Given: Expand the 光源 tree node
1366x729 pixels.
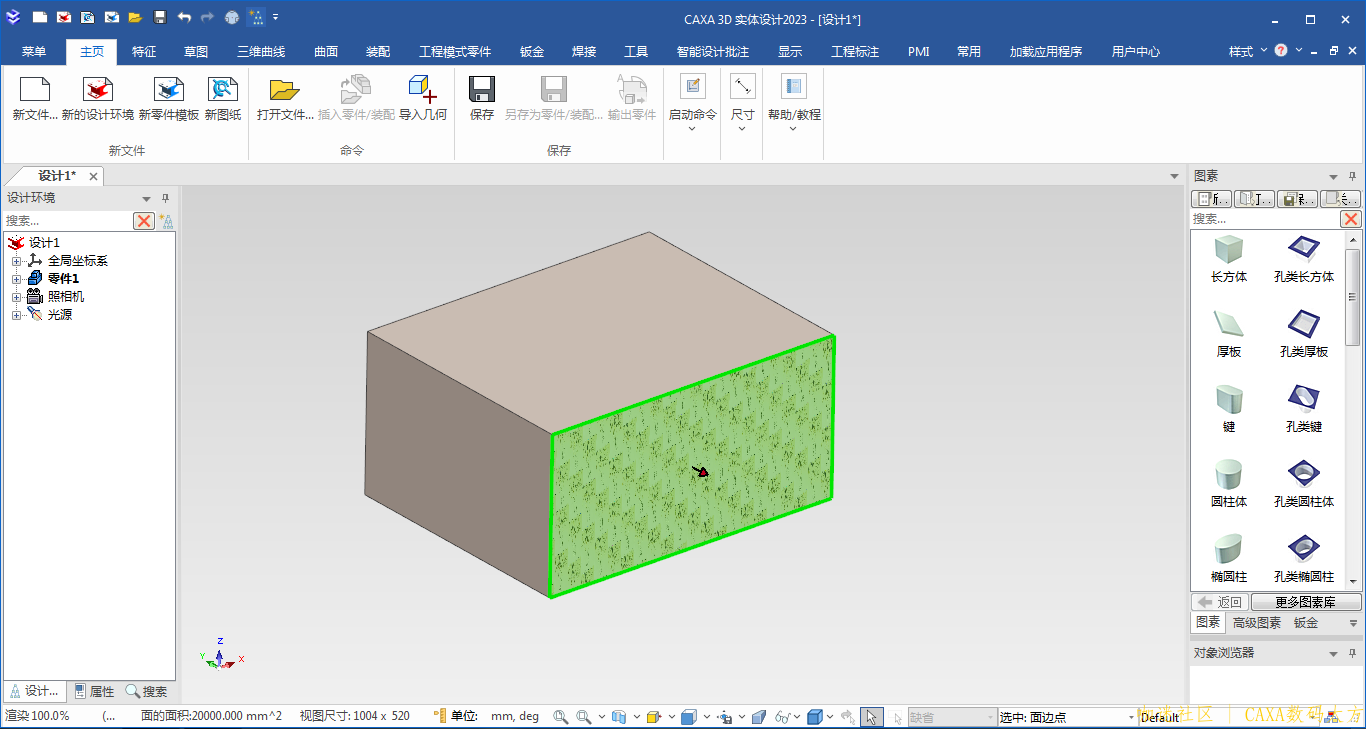Looking at the screenshot, I should coord(16,315).
